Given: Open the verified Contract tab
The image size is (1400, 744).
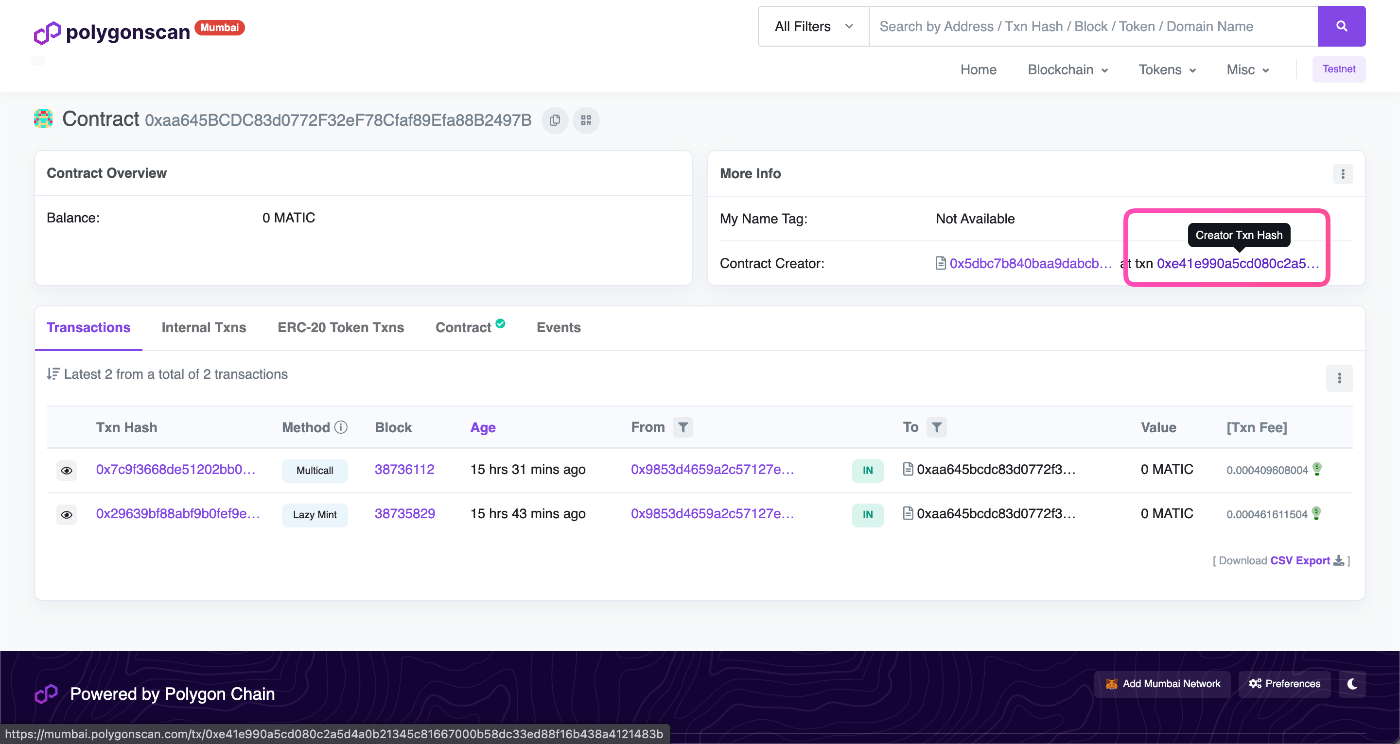Looking at the screenshot, I should coord(470,327).
